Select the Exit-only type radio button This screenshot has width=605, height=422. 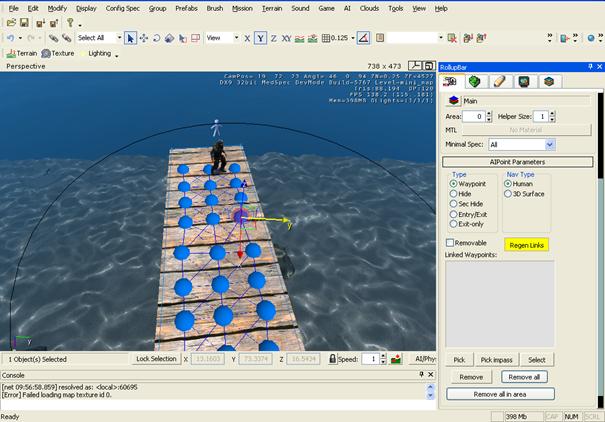(453, 224)
